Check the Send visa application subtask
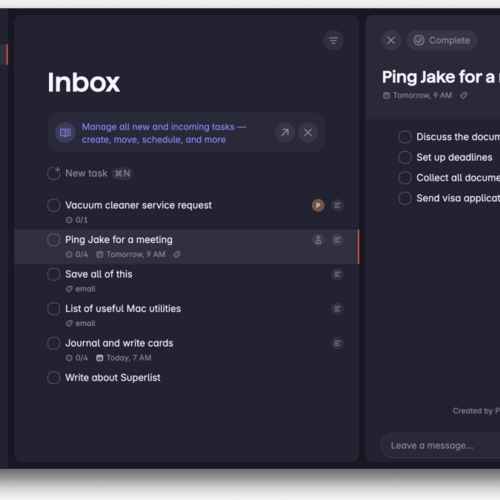 (x=405, y=198)
